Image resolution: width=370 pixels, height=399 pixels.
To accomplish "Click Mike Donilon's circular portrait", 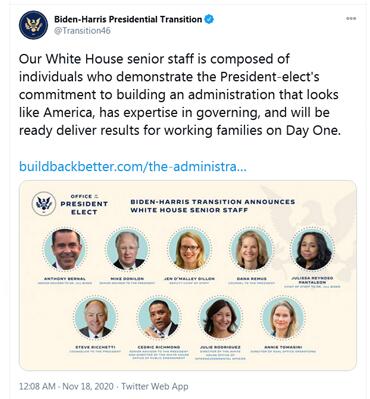I will [x=127, y=250].
